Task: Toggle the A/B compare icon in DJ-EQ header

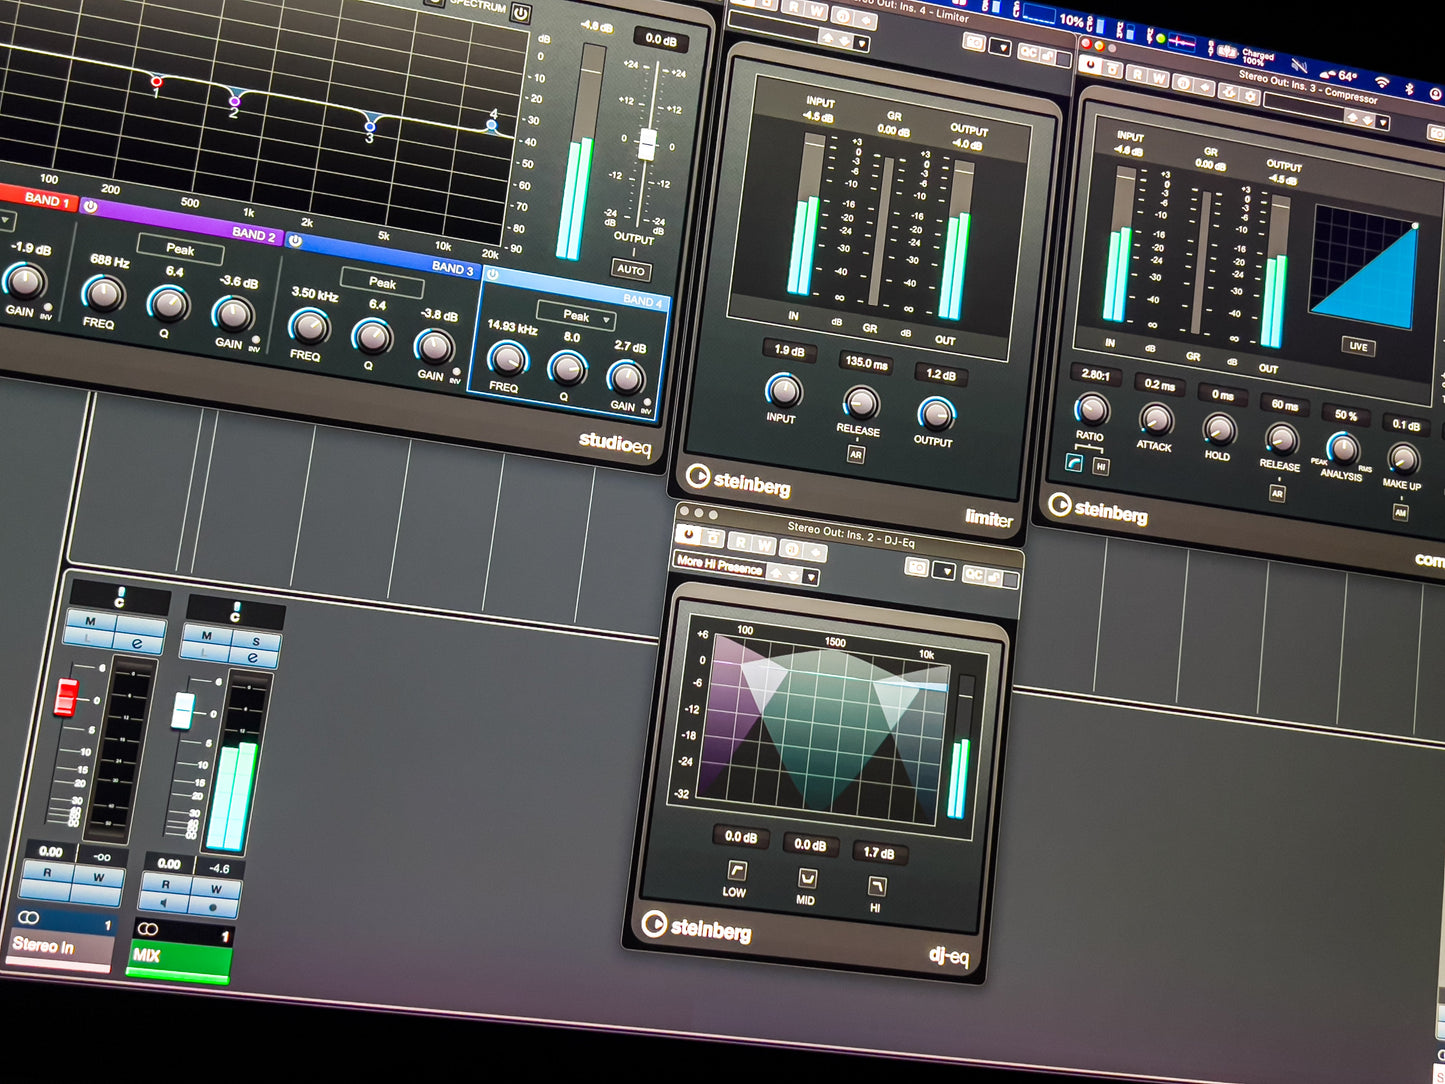Action: [x=791, y=548]
